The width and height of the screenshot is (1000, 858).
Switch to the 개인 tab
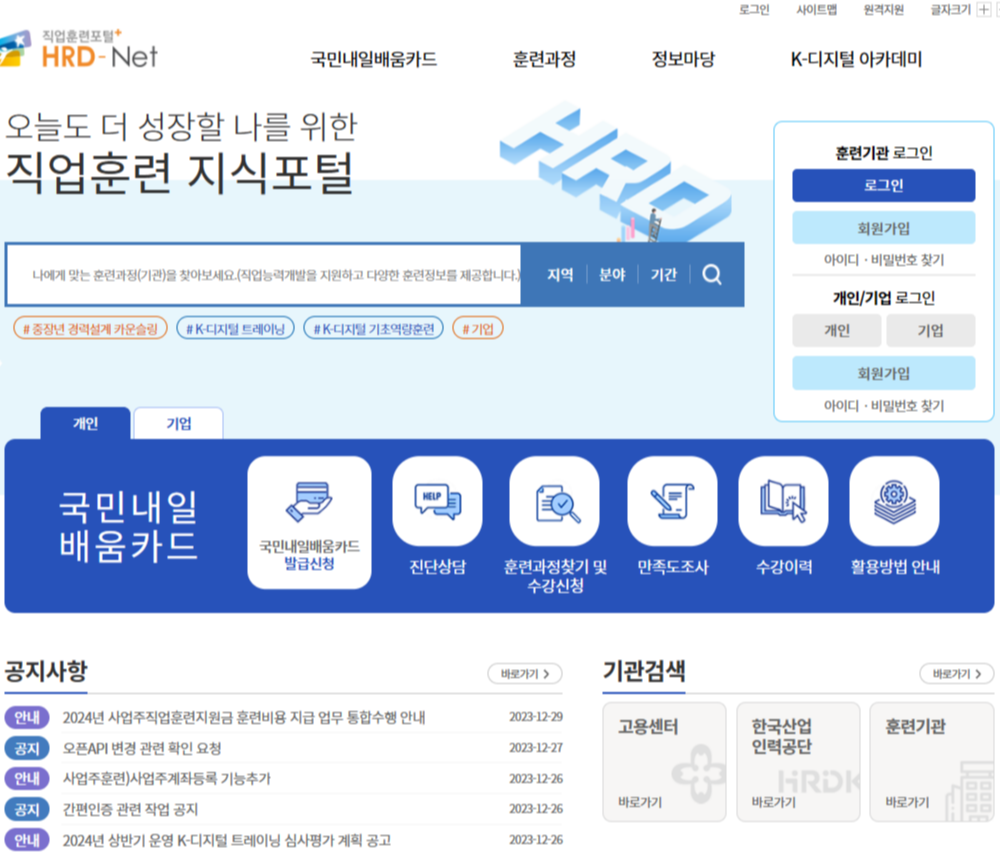[85, 423]
